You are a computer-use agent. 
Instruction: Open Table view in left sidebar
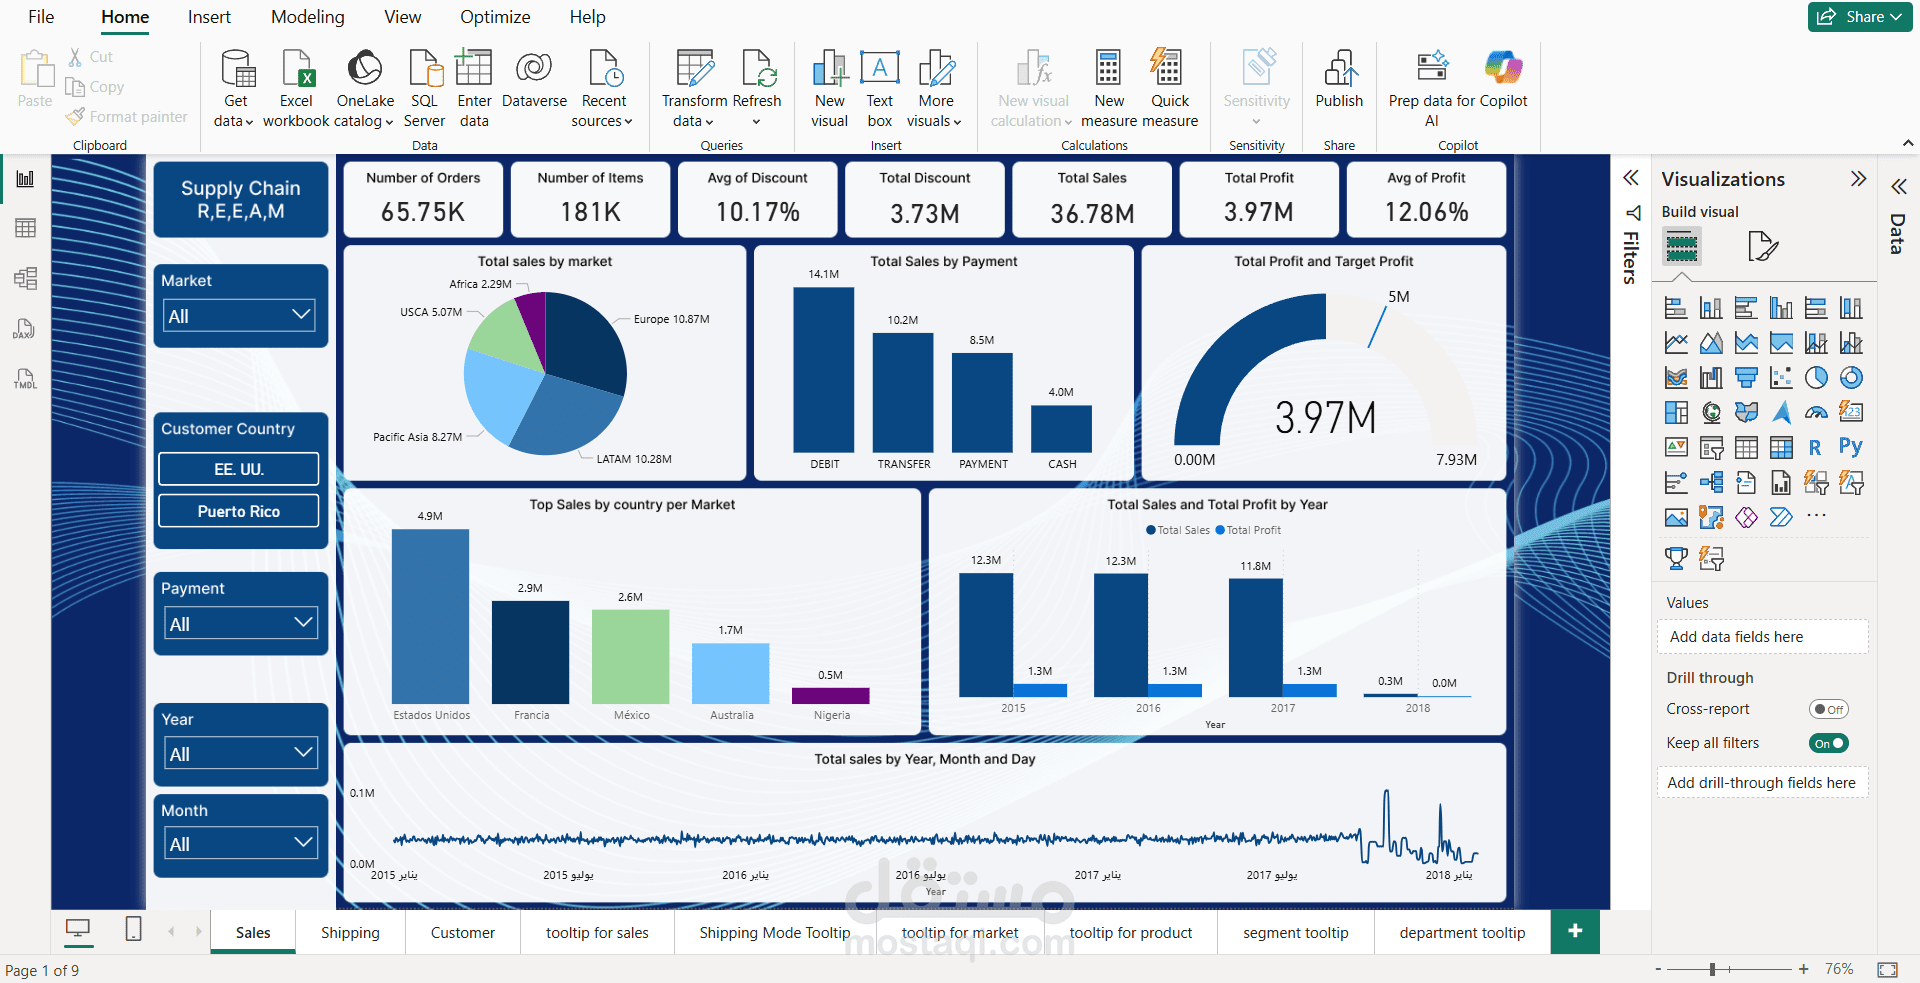[25, 228]
